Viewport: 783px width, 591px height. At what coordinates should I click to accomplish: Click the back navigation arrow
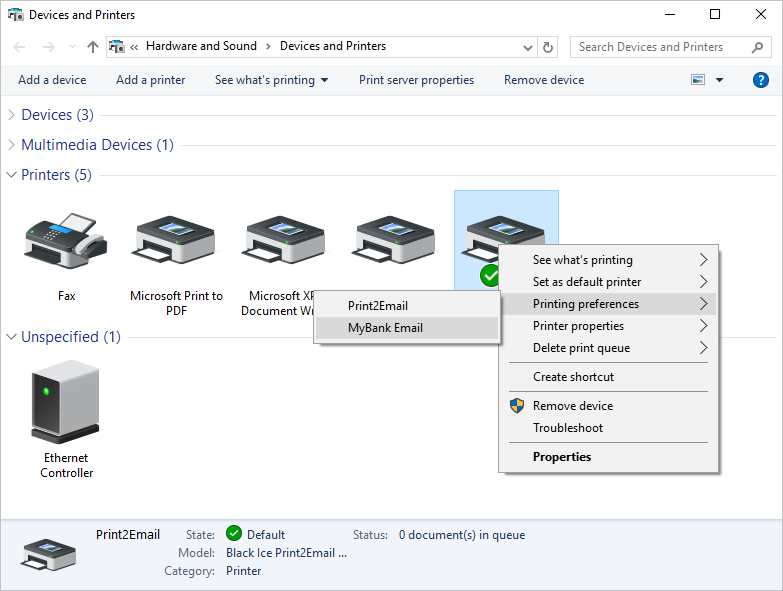(19, 47)
